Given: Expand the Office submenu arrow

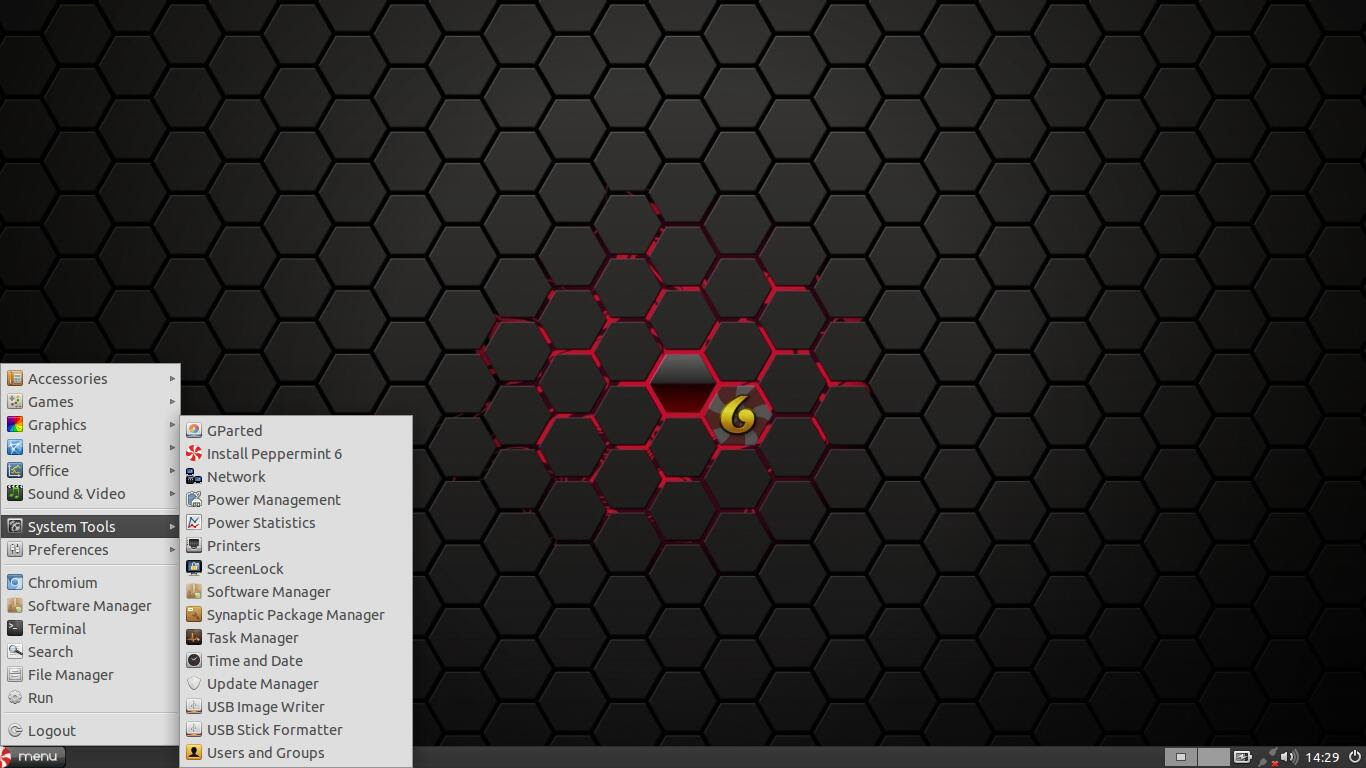Looking at the screenshot, I should (x=172, y=471).
